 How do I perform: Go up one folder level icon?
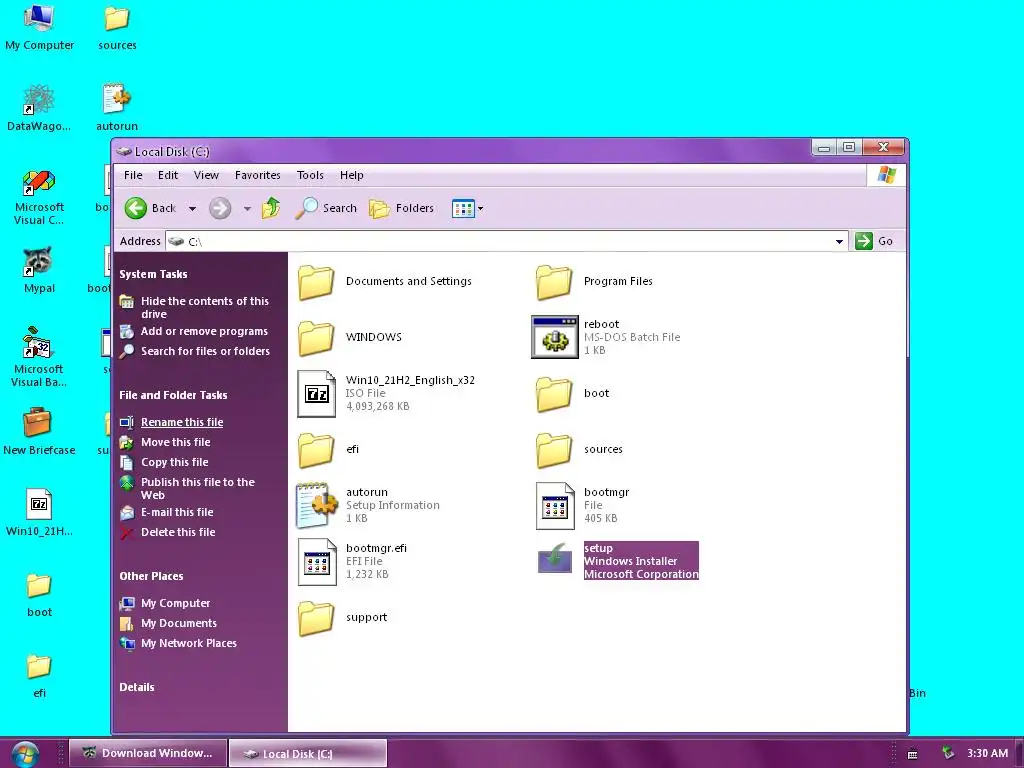coord(271,208)
